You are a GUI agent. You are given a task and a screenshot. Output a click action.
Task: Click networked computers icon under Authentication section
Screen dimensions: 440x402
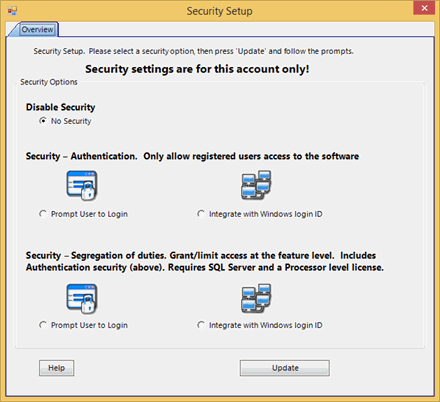coord(256,185)
